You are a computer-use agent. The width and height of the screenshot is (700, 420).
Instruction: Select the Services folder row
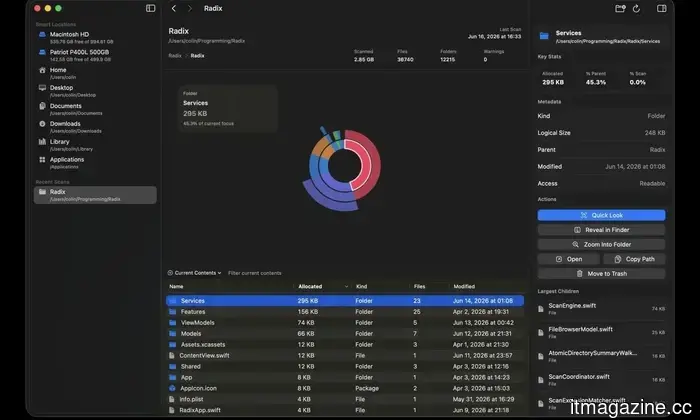pos(345,301)
